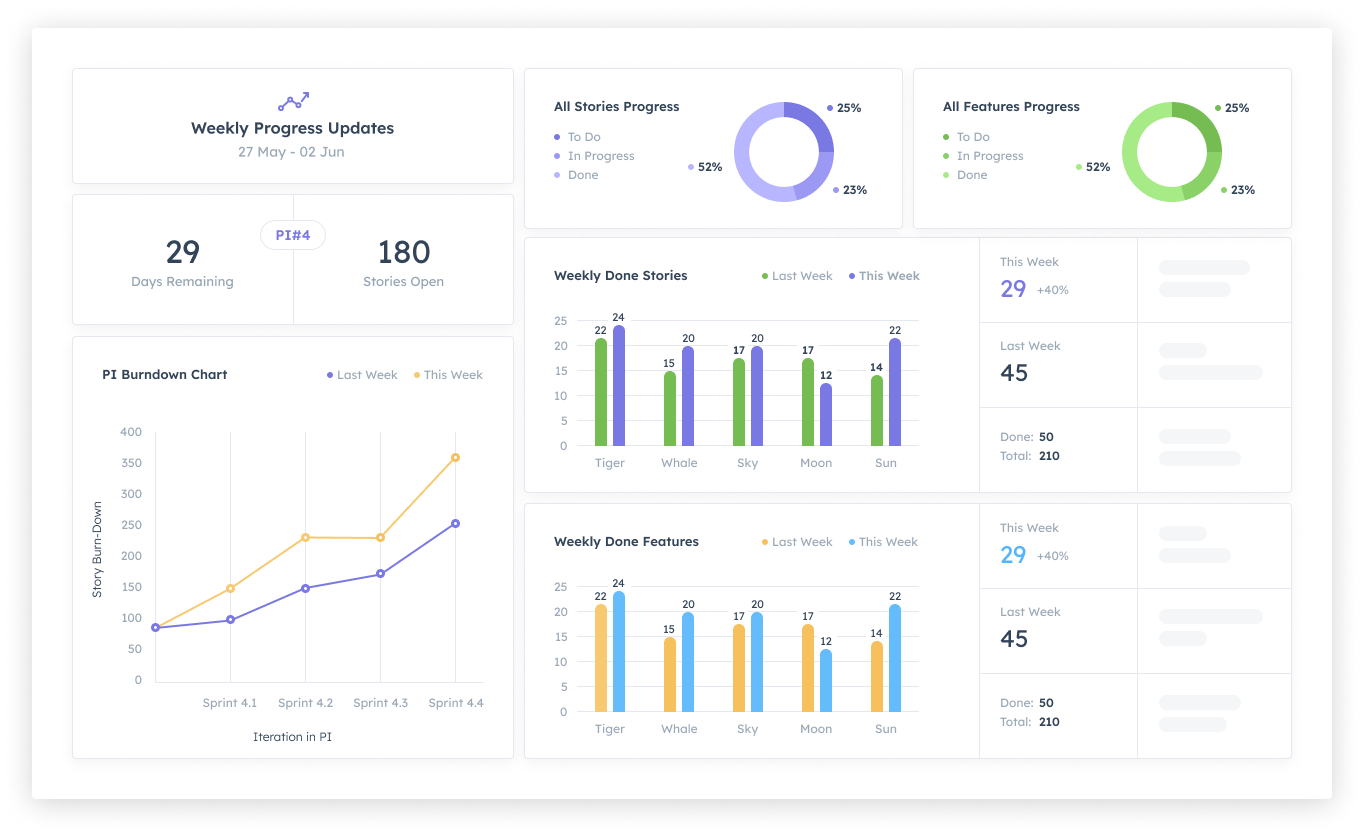Click +40% beside stories This Week value
1364x835 pixels.
[x=1053, y=290]
